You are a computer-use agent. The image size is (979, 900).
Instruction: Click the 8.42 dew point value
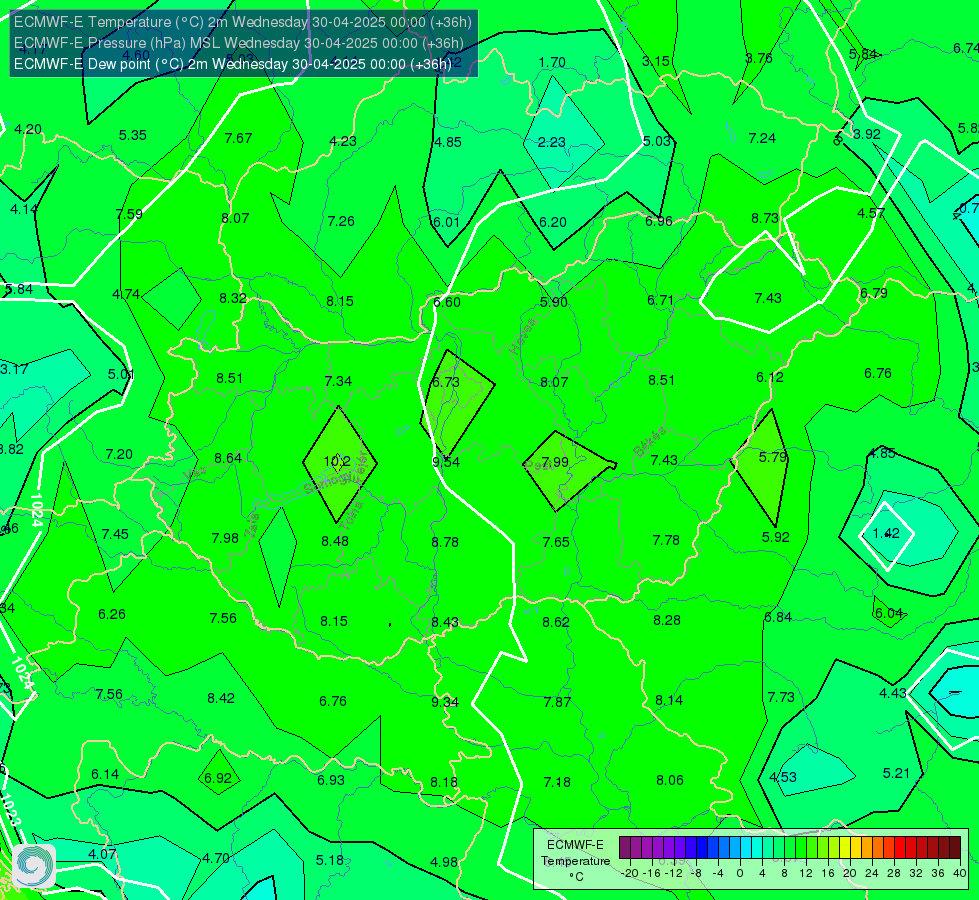(221, 698)
